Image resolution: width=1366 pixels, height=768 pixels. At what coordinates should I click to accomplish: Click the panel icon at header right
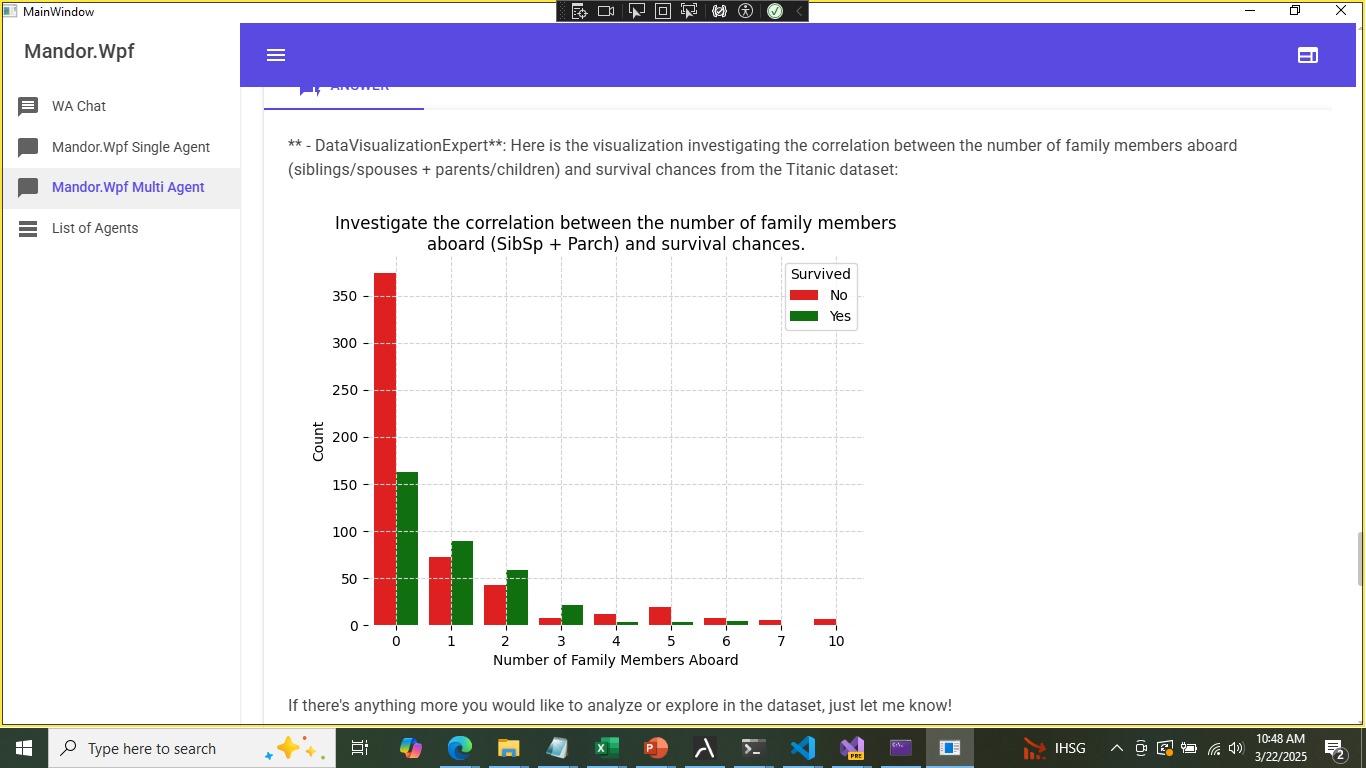click(x=1307, y=55)
